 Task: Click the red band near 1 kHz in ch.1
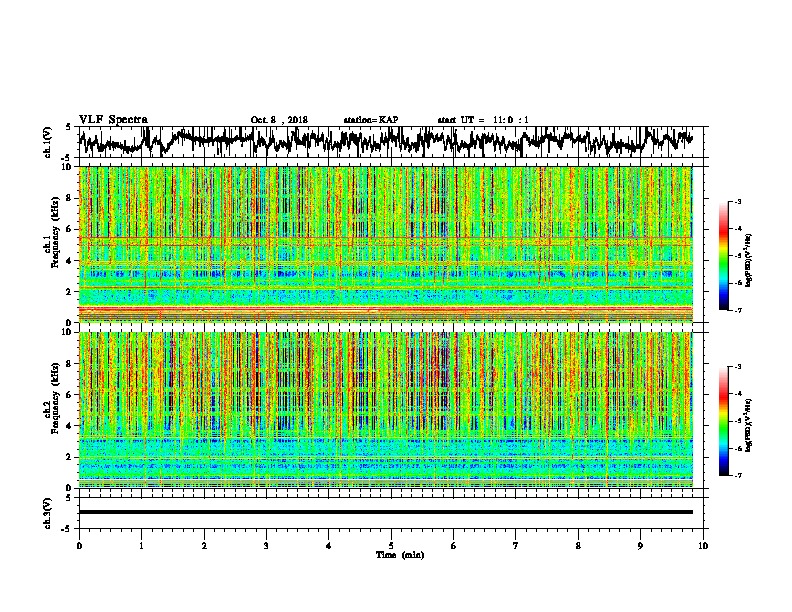385,309
